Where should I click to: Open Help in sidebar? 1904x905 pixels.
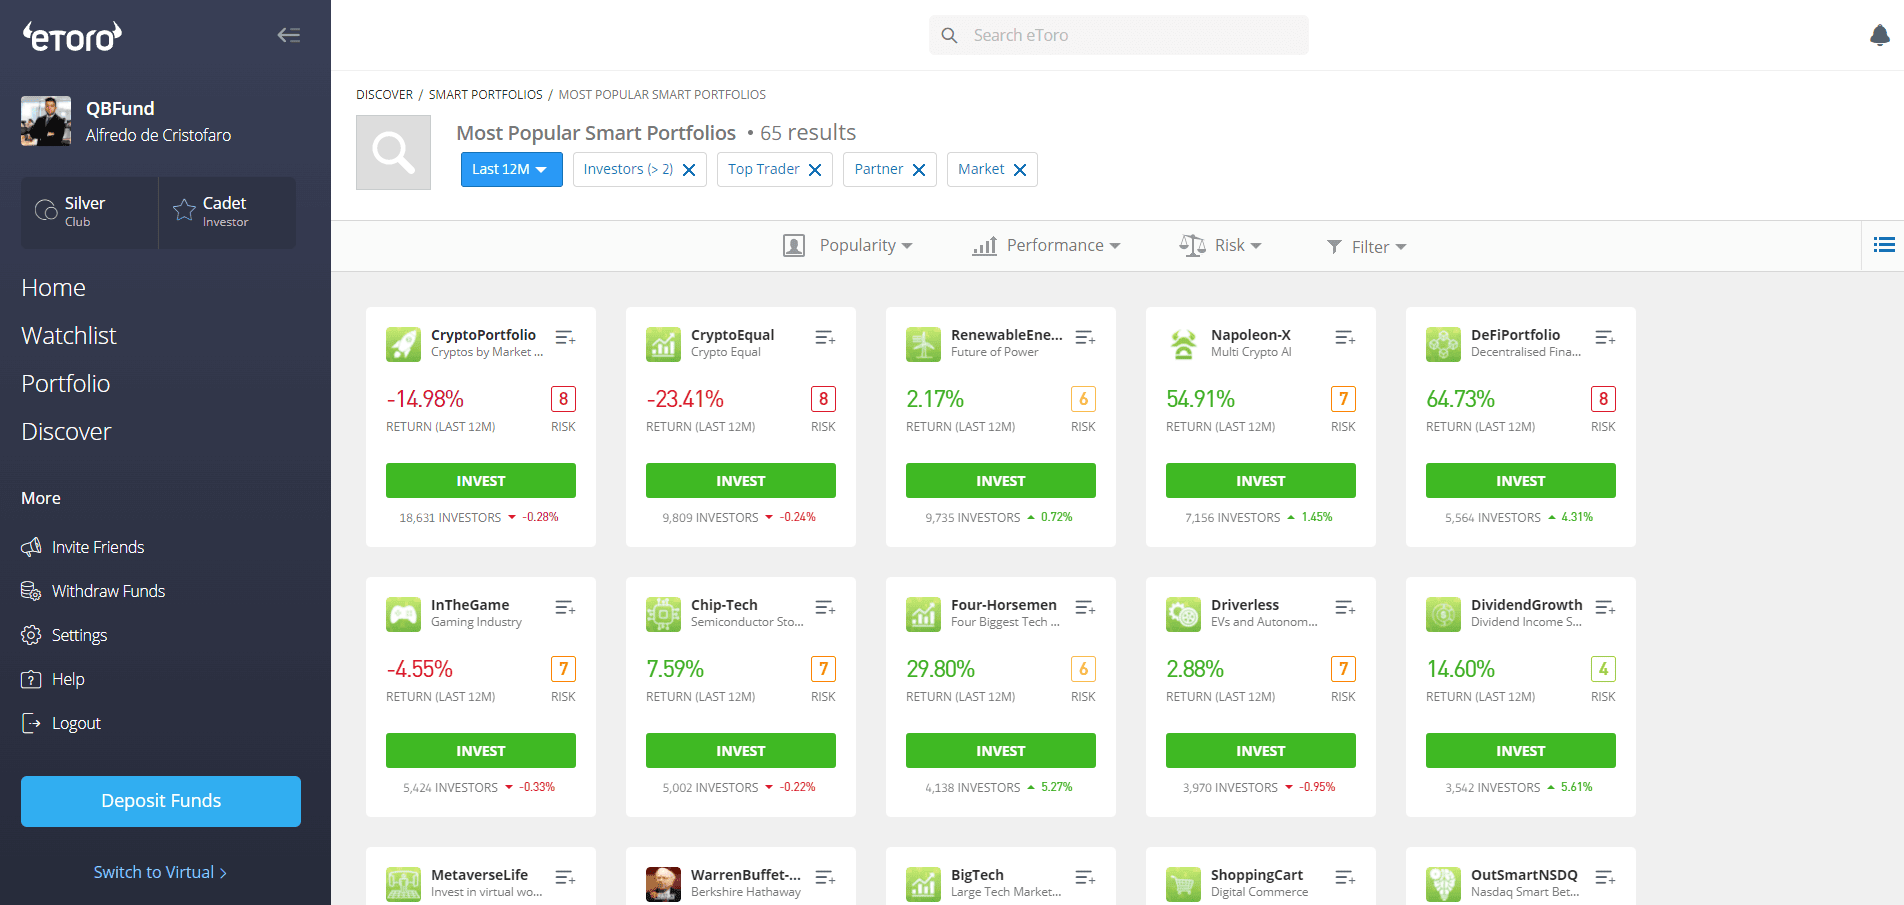tap(53, 679)
